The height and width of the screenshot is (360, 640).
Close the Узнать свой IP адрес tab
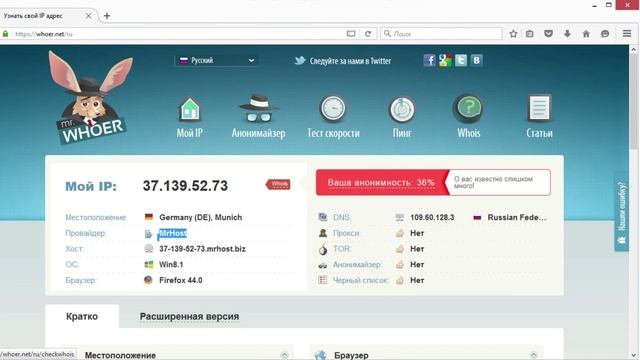click(88, 16)
